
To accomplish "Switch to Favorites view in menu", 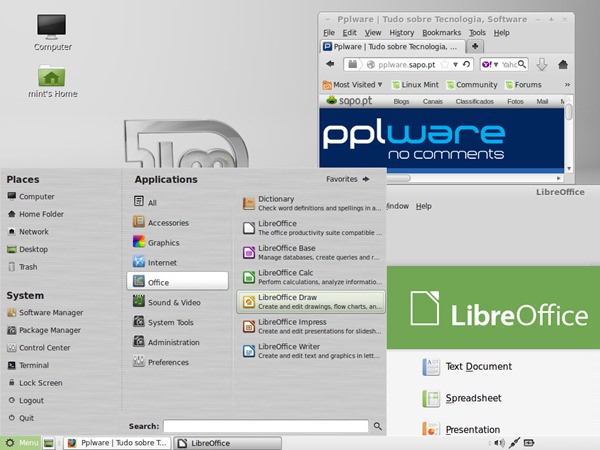I will tap(347, 179).
